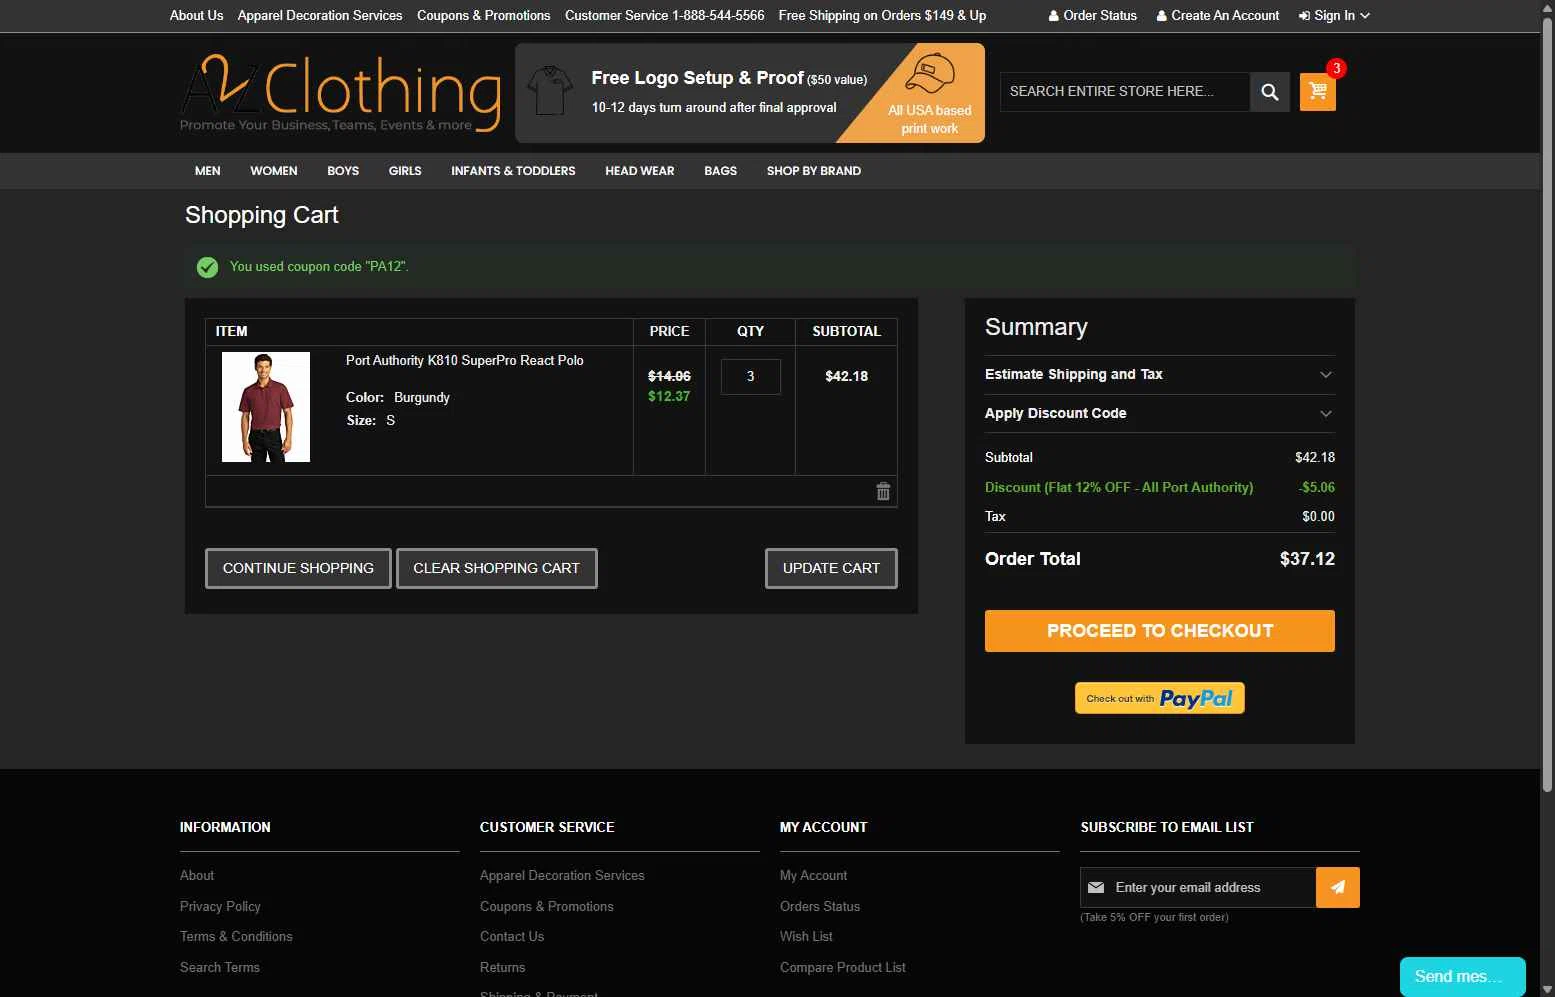Open footer Returns link
This screenshot has width=1555, height=997.
click(502, 967)
